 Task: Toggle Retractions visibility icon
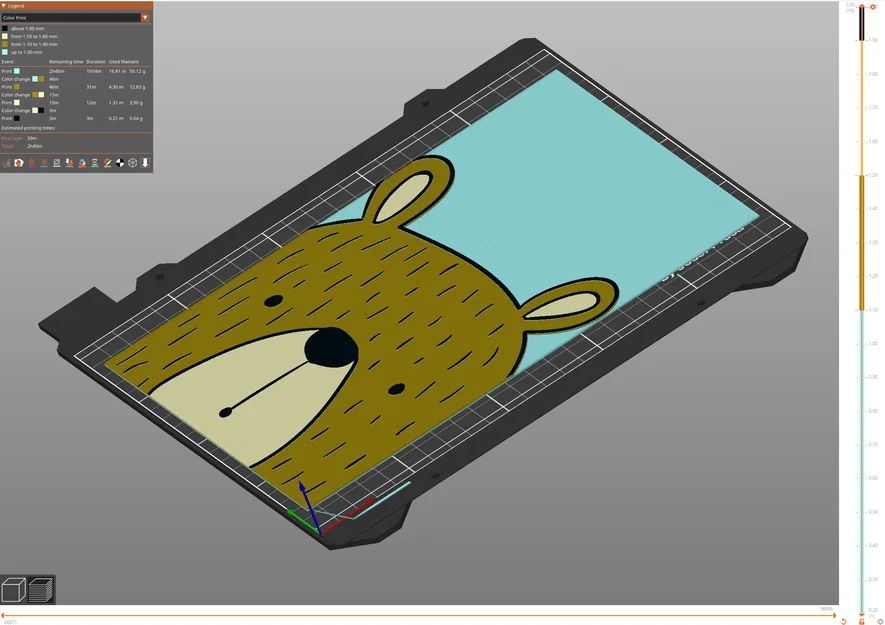[32, 163]
